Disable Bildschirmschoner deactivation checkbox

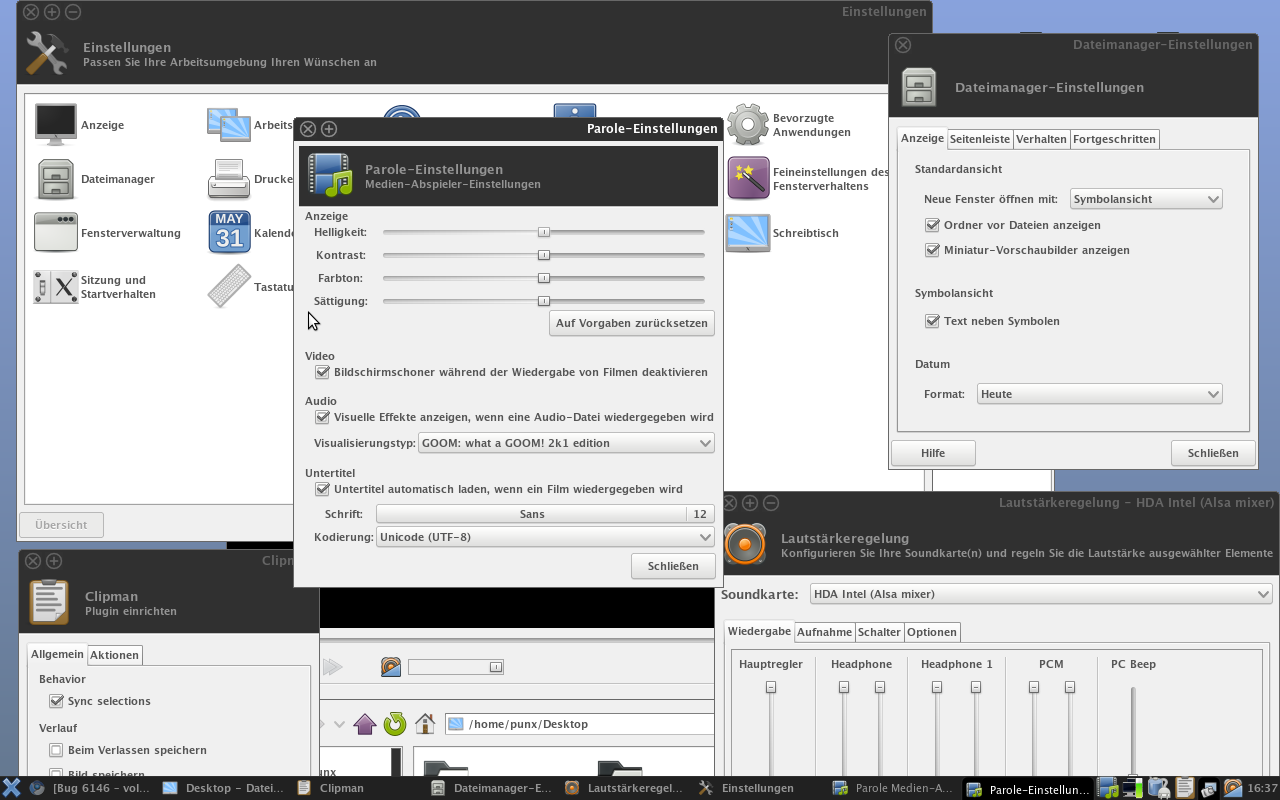point(323,372)
